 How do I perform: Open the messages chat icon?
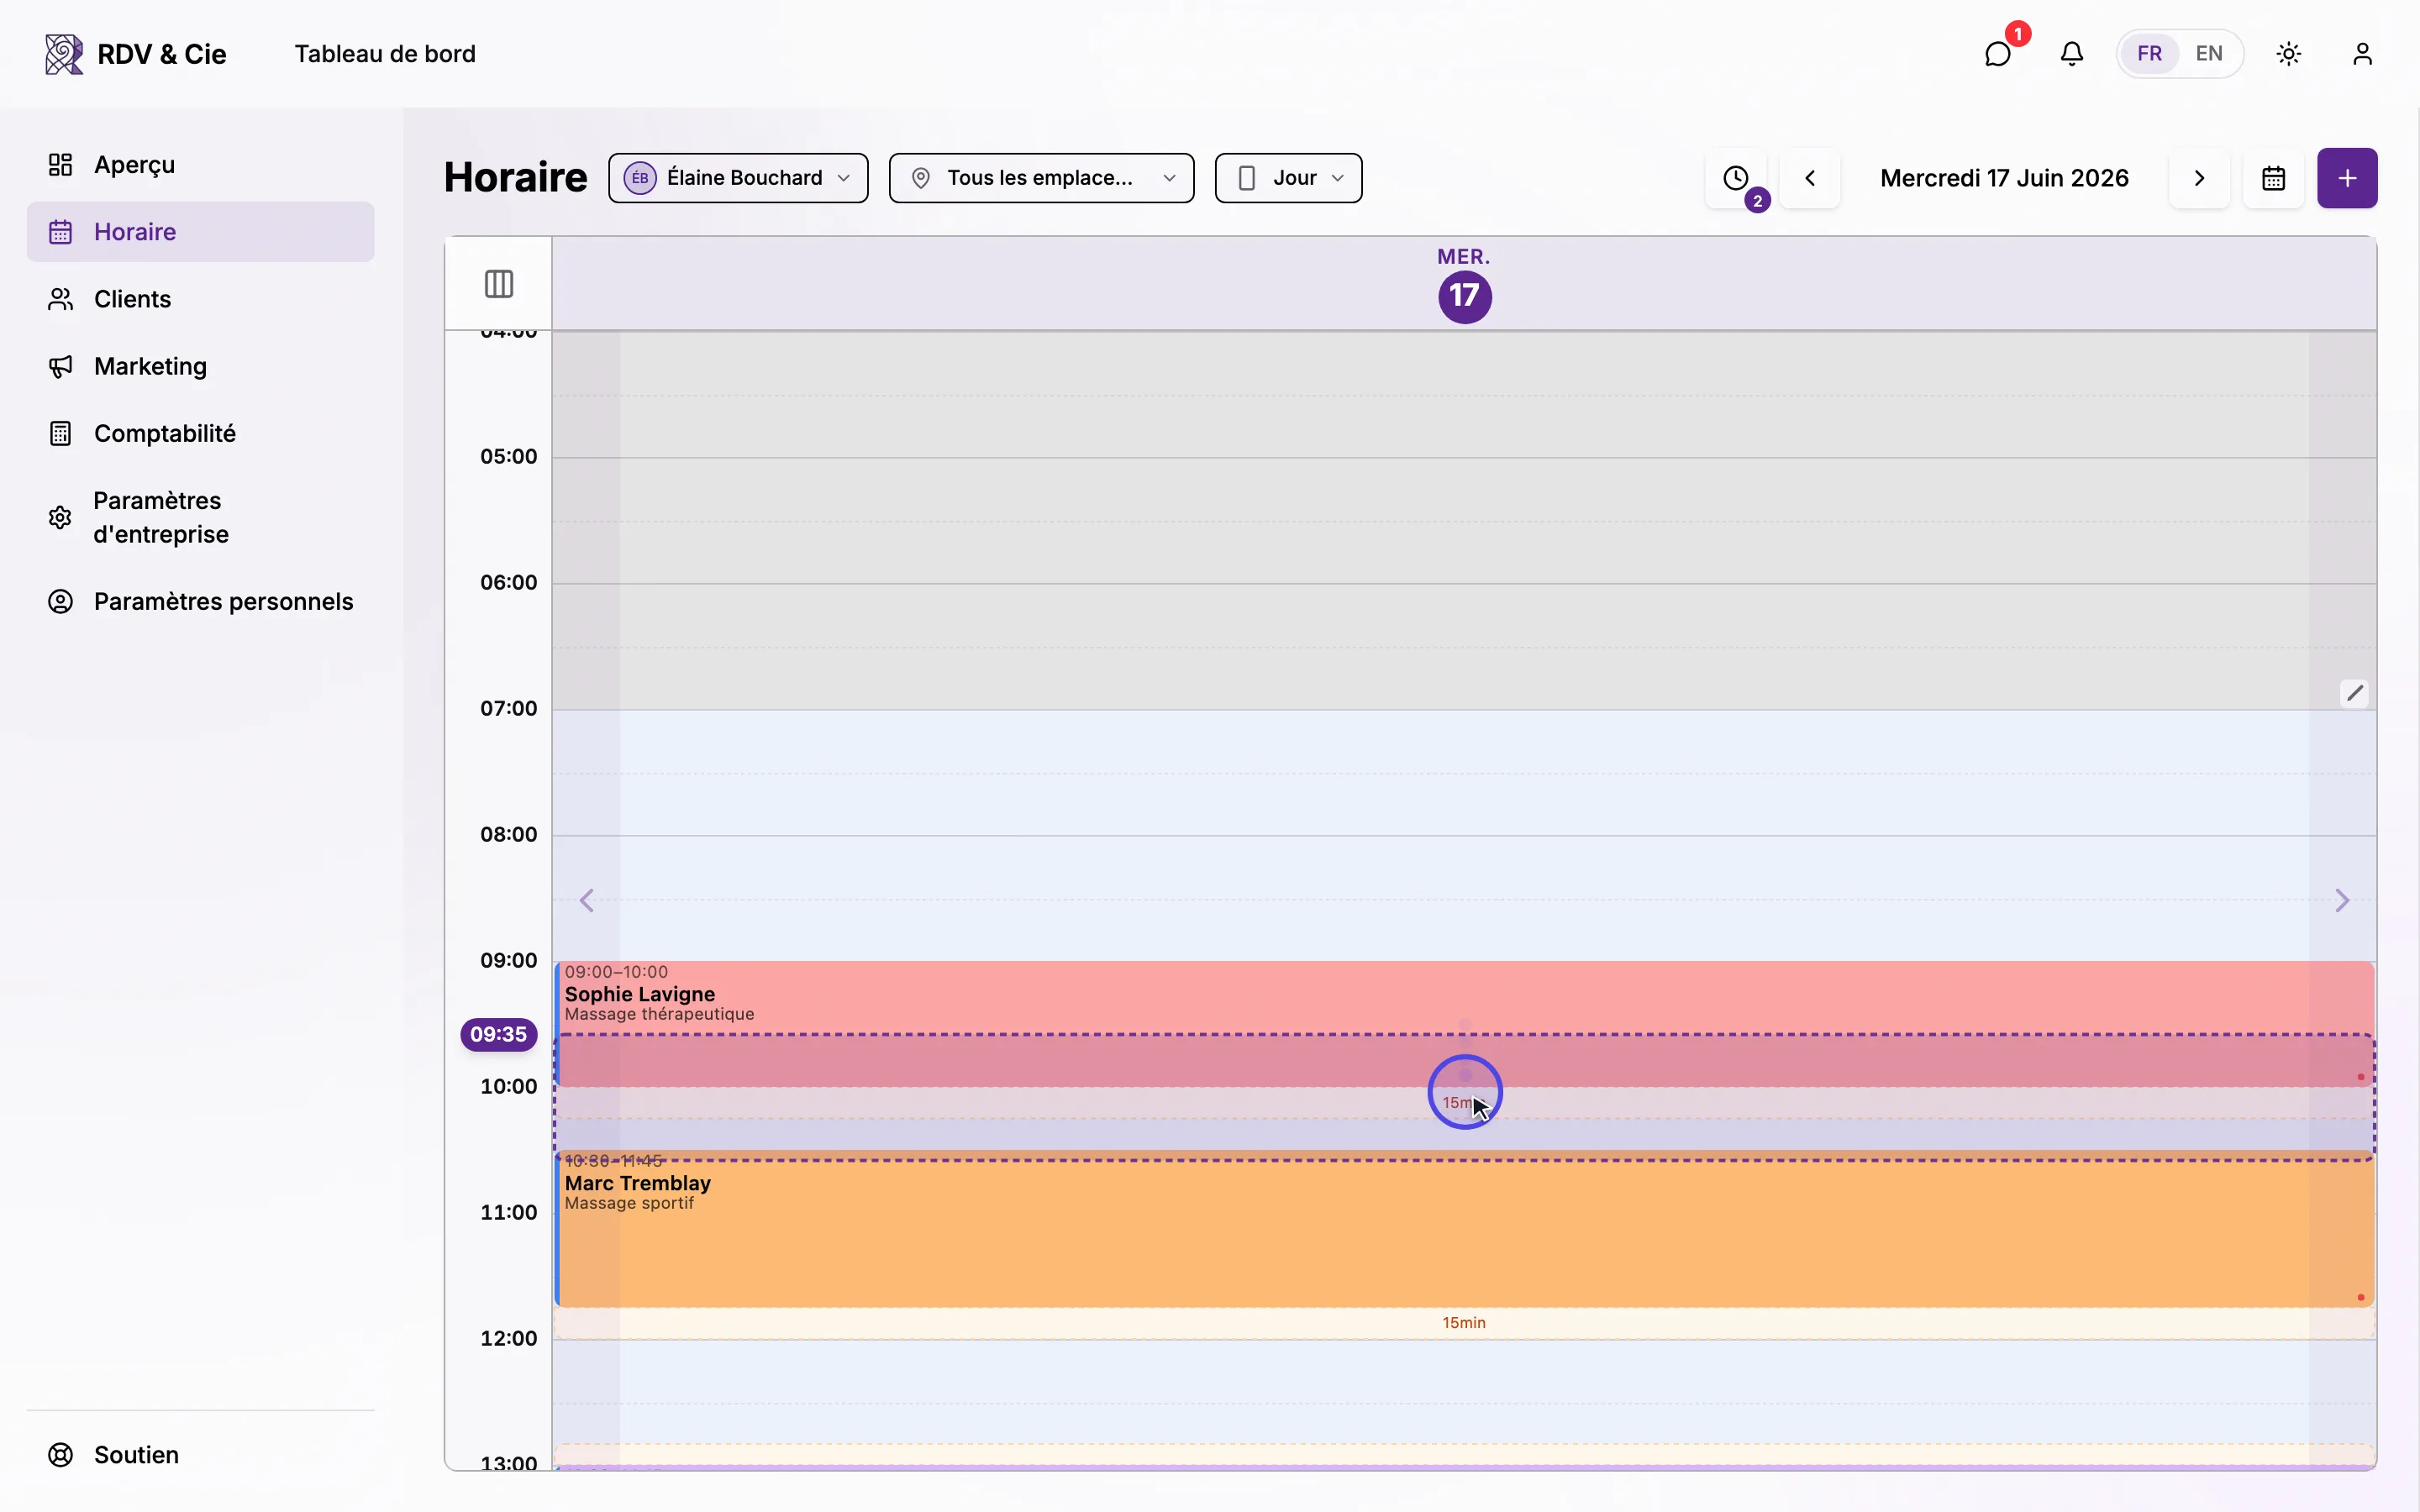click(x=1997, y=54)
